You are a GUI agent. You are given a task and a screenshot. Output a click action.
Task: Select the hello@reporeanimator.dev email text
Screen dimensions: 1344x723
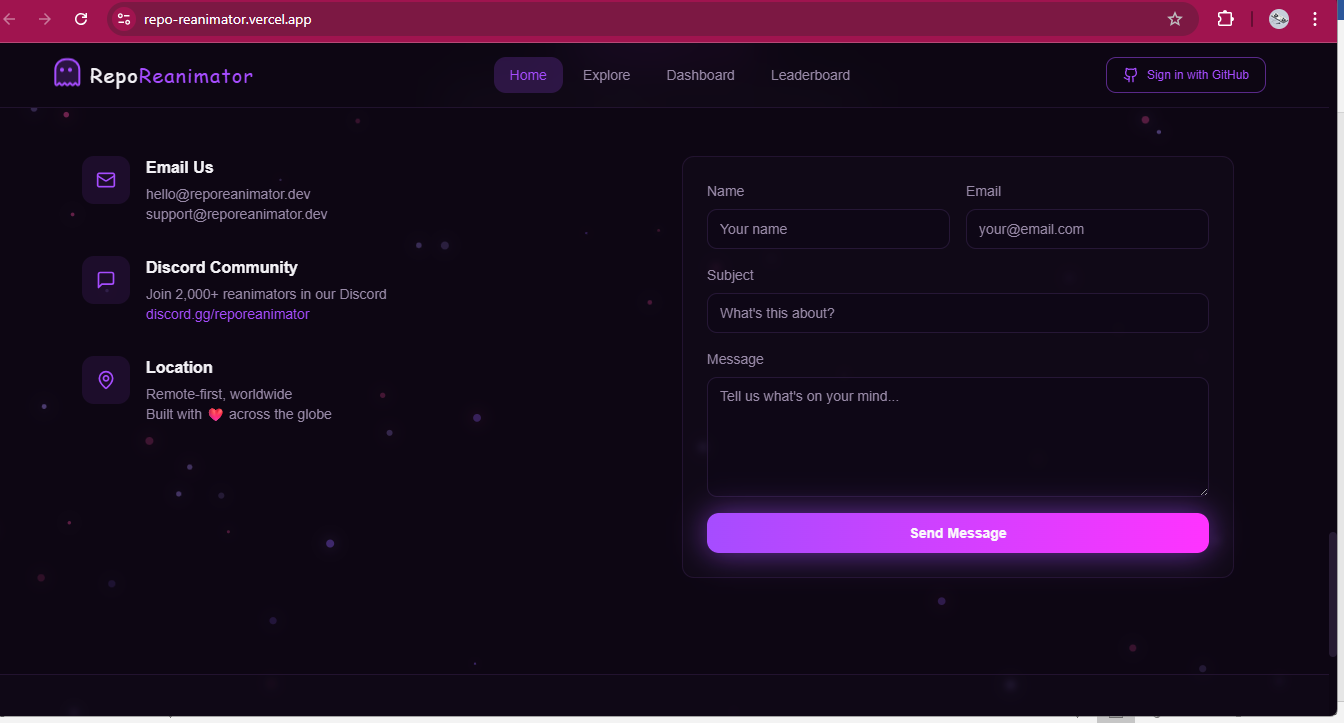click(228, 194)
